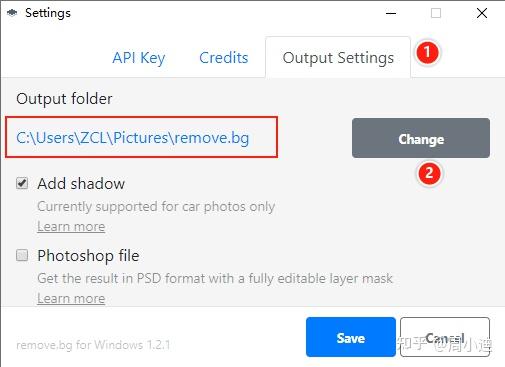Cancel the settings changes

[x=445, y=337]
